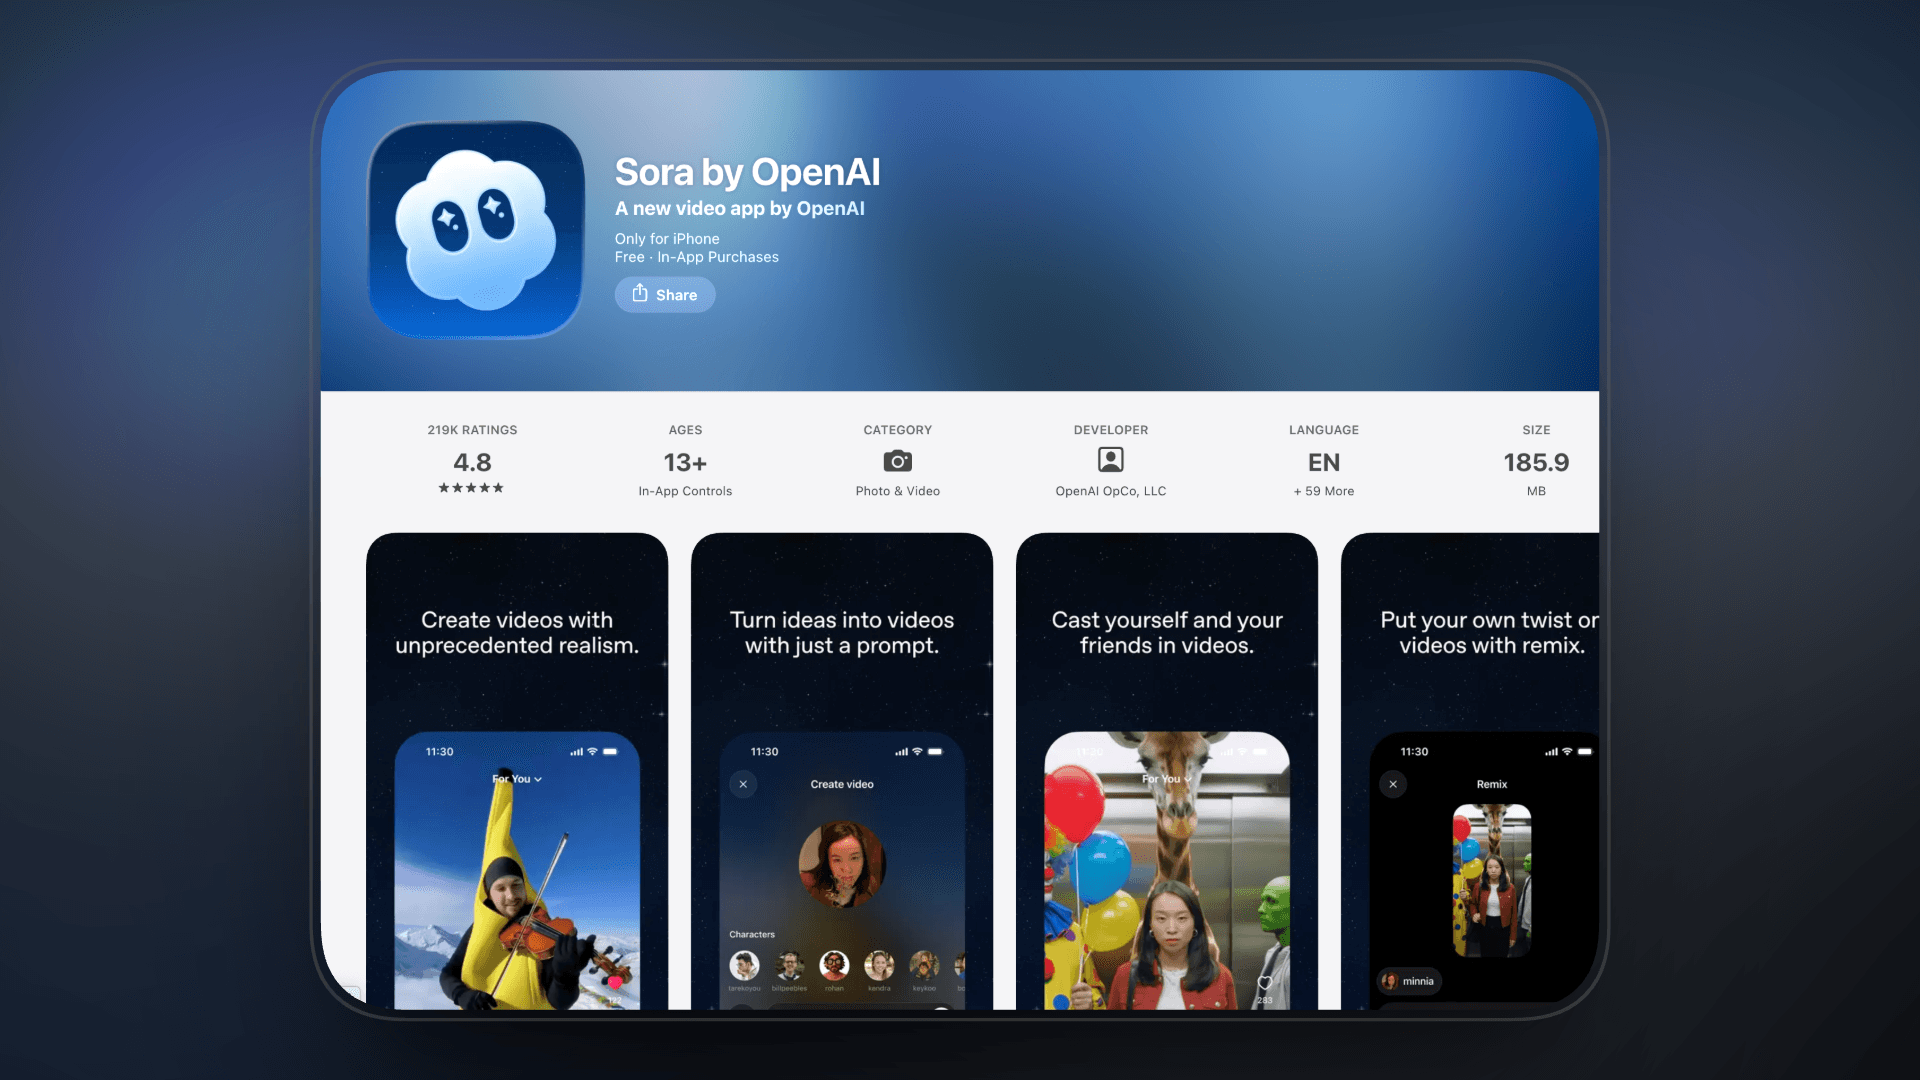
Task: Click the OpenAI OpCo, LLC developer link
Action: (1110, 491)
